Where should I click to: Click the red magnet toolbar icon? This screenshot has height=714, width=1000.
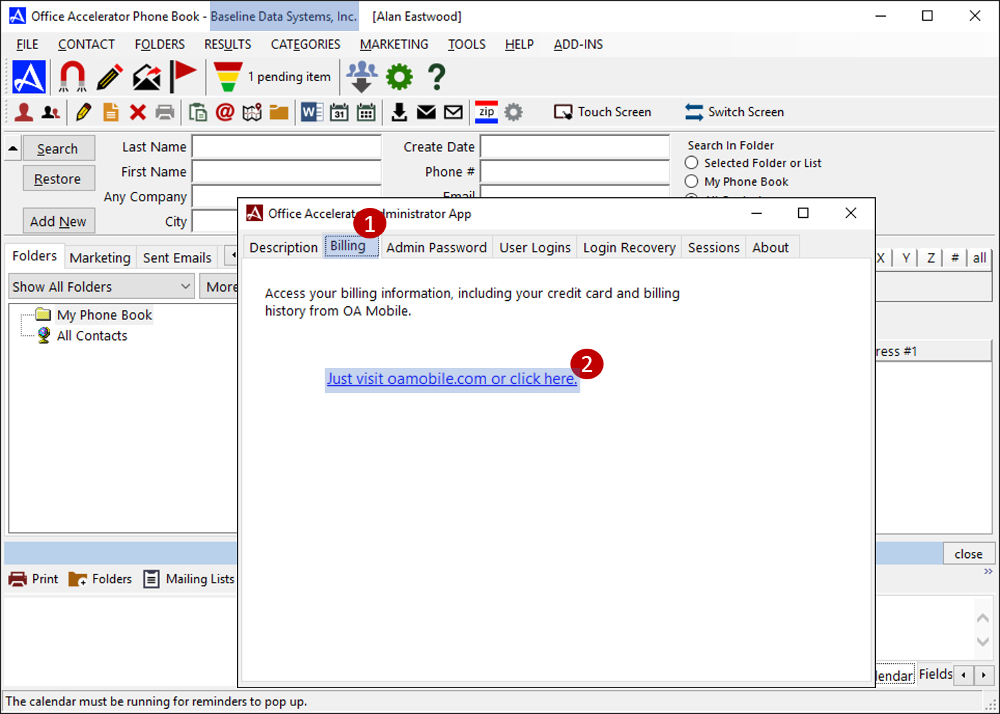pos(71,76)
